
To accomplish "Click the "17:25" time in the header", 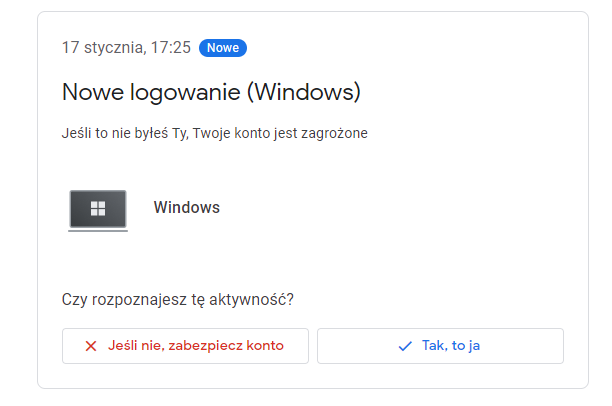I will click(171, 48).
